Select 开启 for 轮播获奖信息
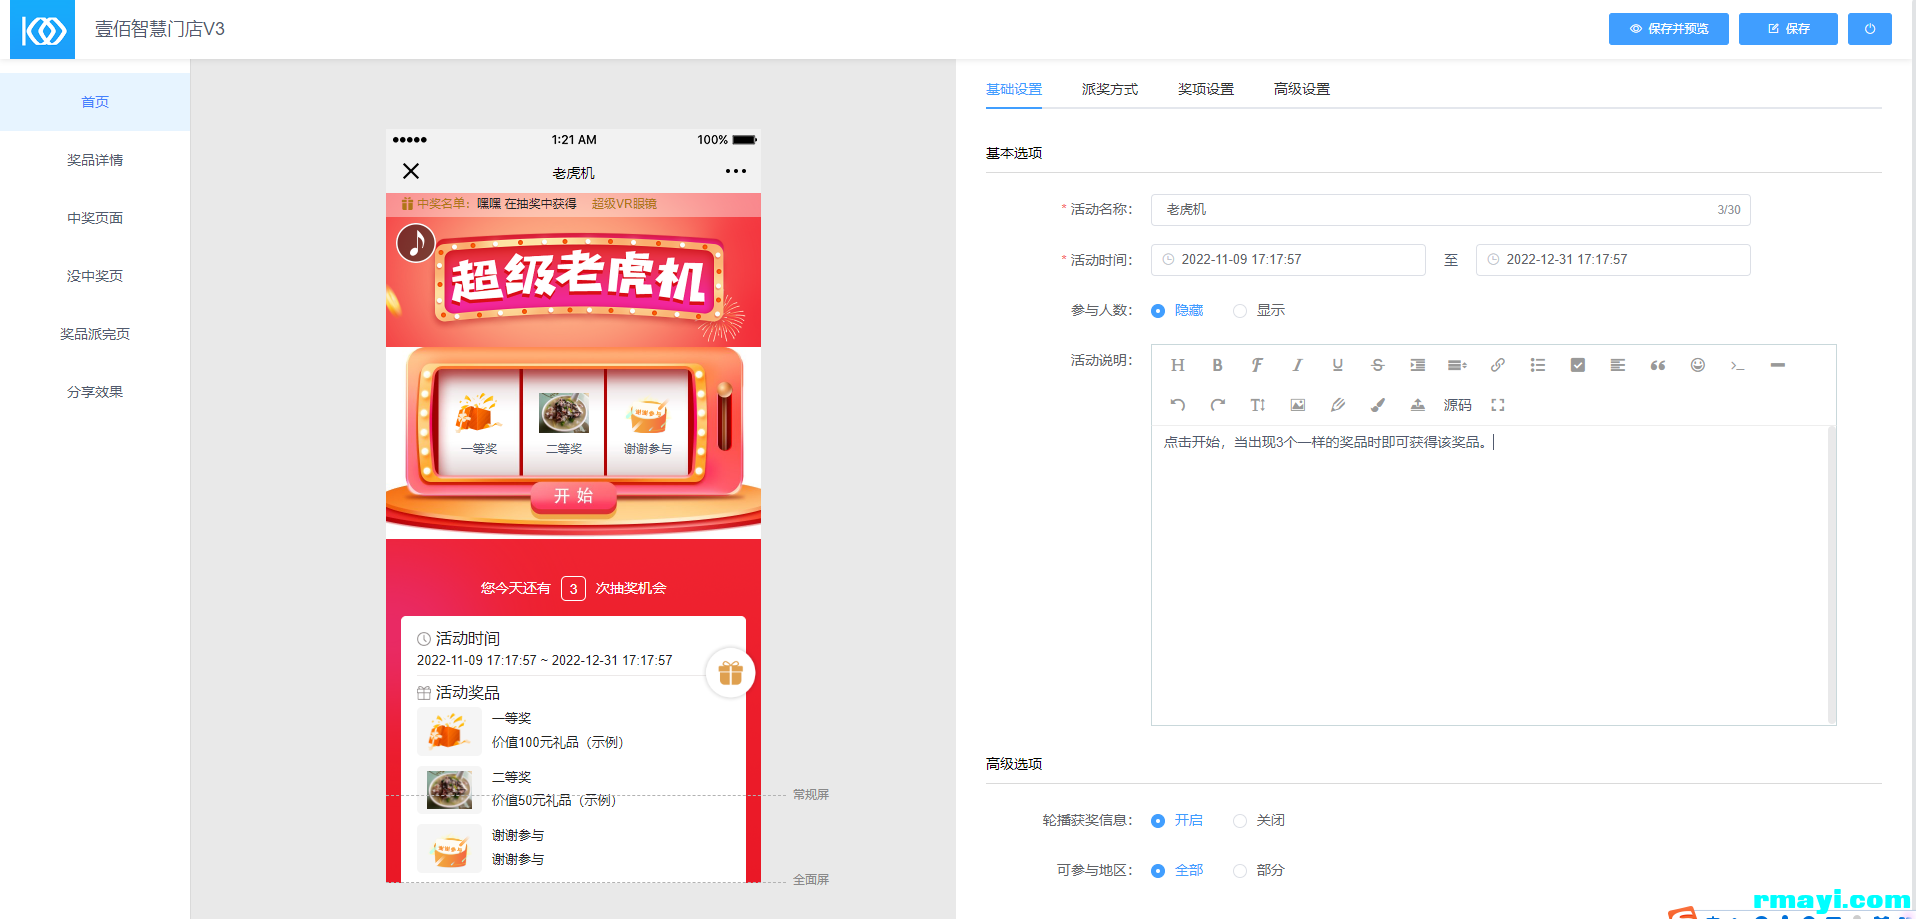1916x919 pixels. pos(1177,821)
